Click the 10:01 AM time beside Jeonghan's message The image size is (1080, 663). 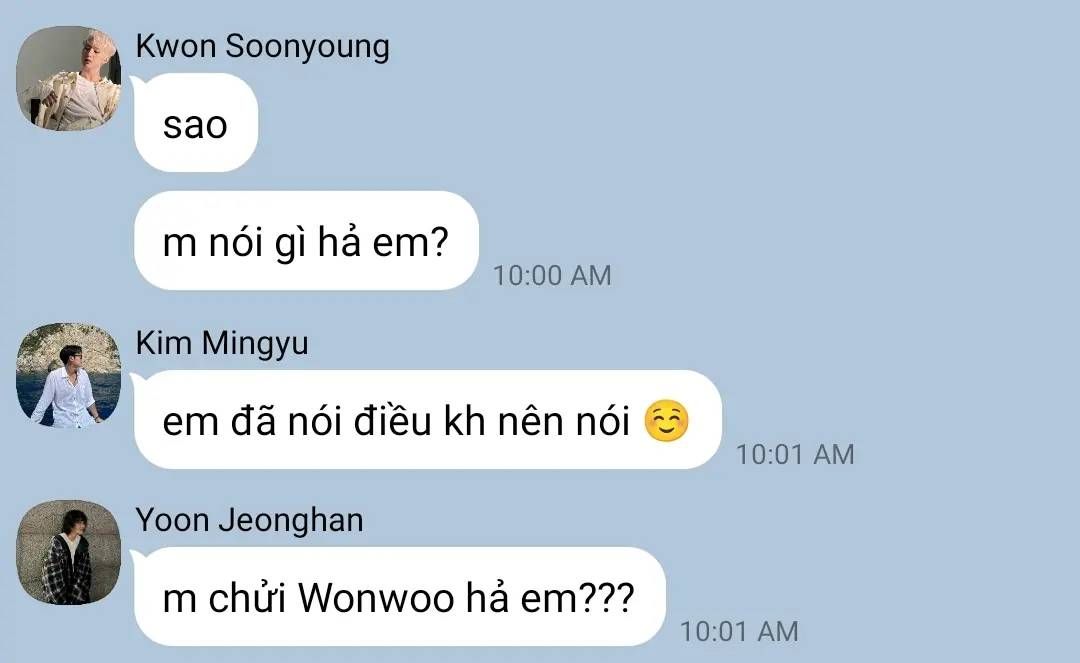coord(739,631)
